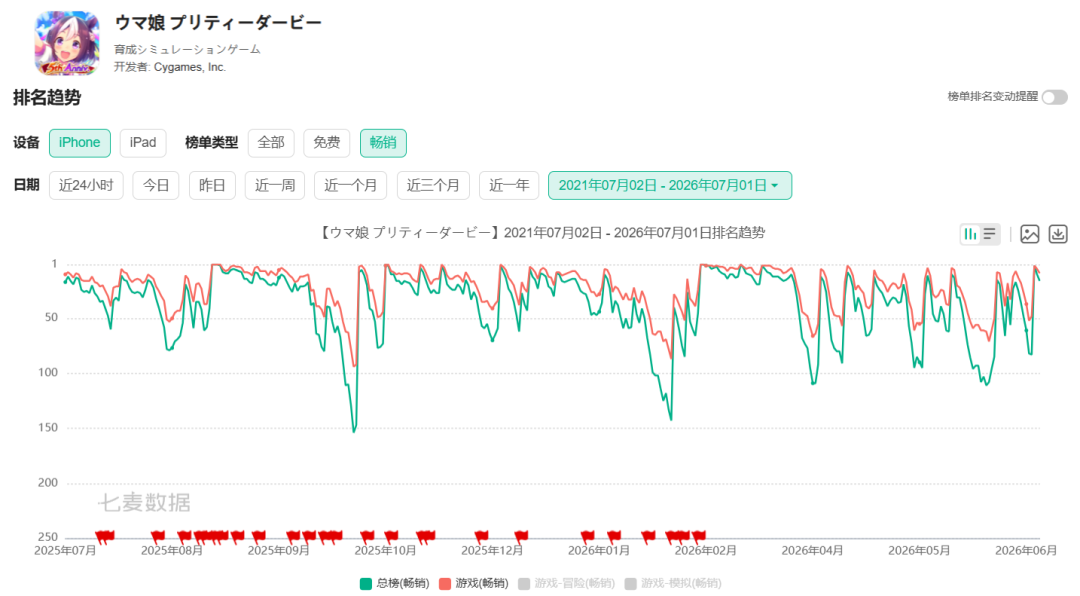Viewport: 1080px width, 596px height.
Task: Toggle 总榜(畅销) legend series
Action: coord(395,584)
